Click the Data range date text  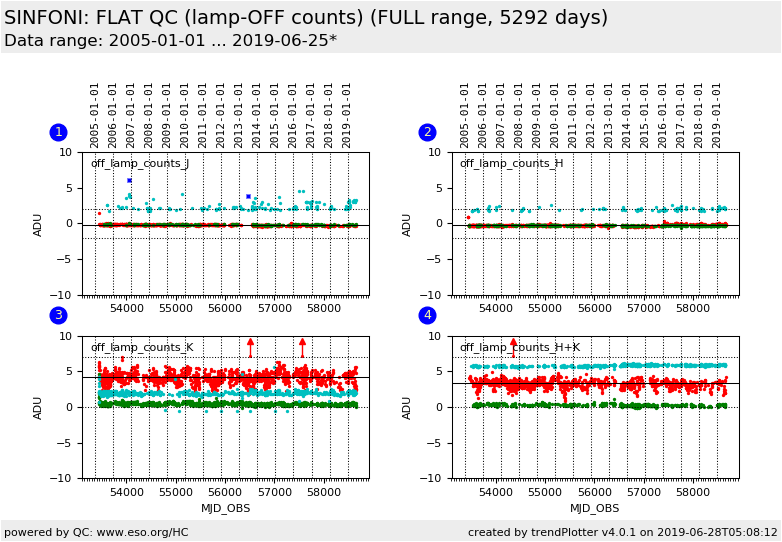(x=170, y=41)
